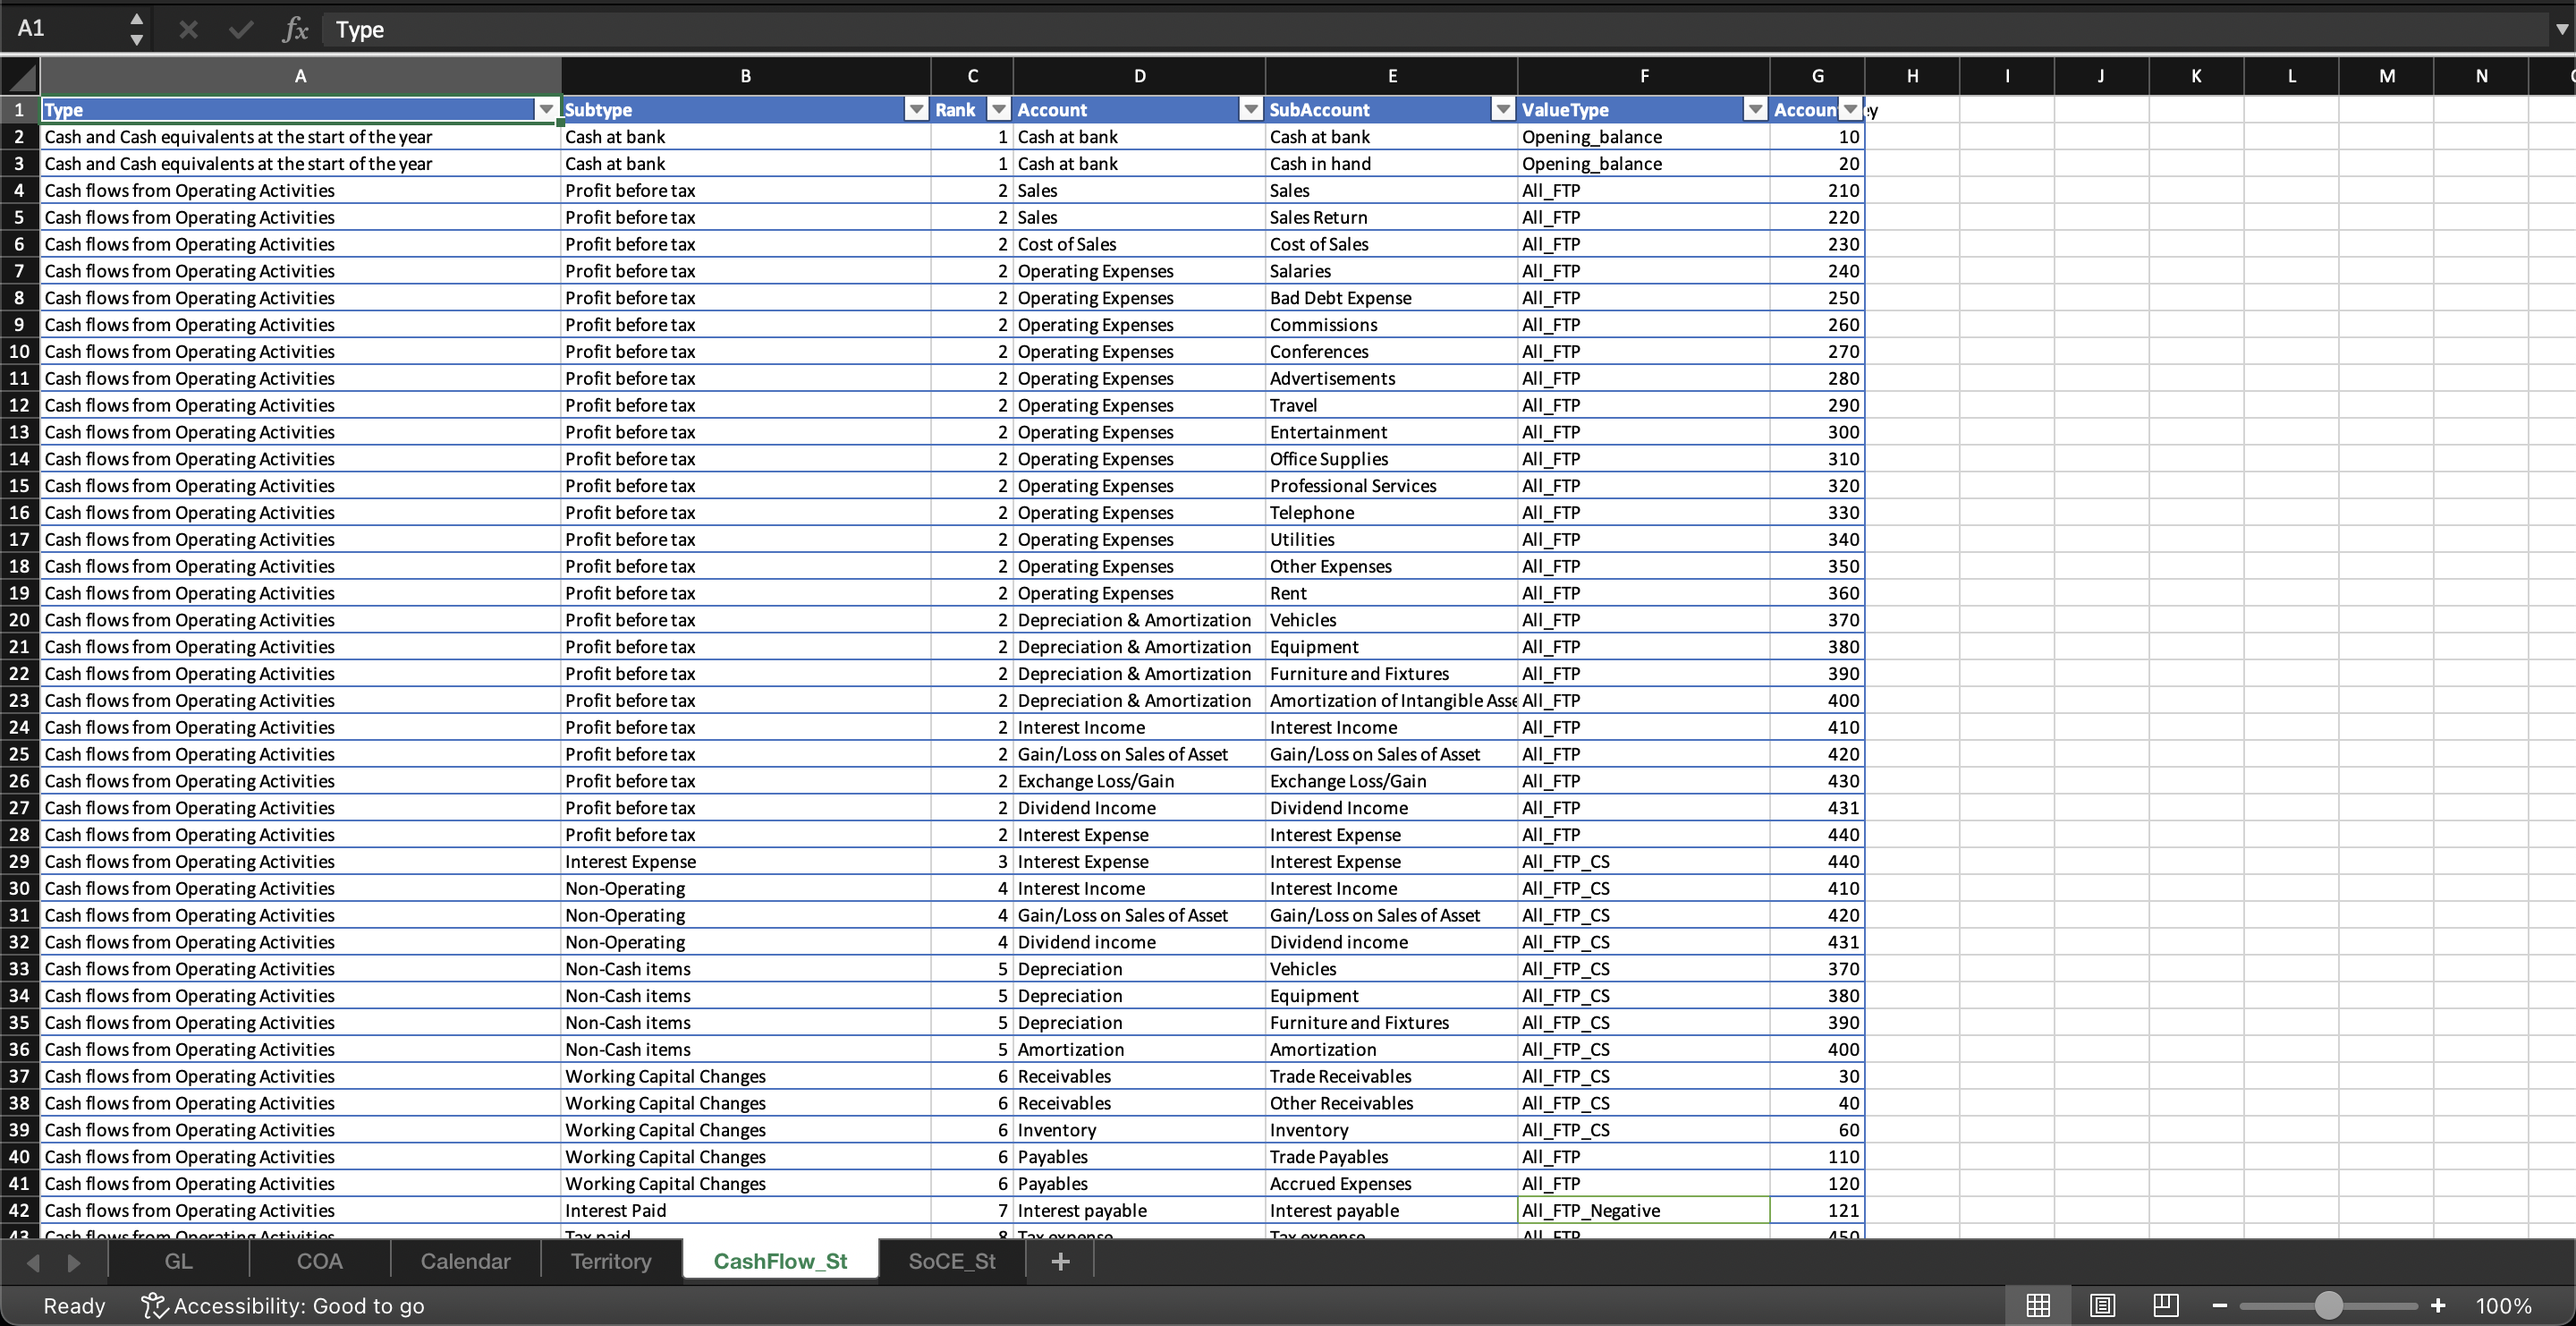Click the 'Sales Return' cell
Screen dimensions: 2576x1326
tap(1391, 217)
